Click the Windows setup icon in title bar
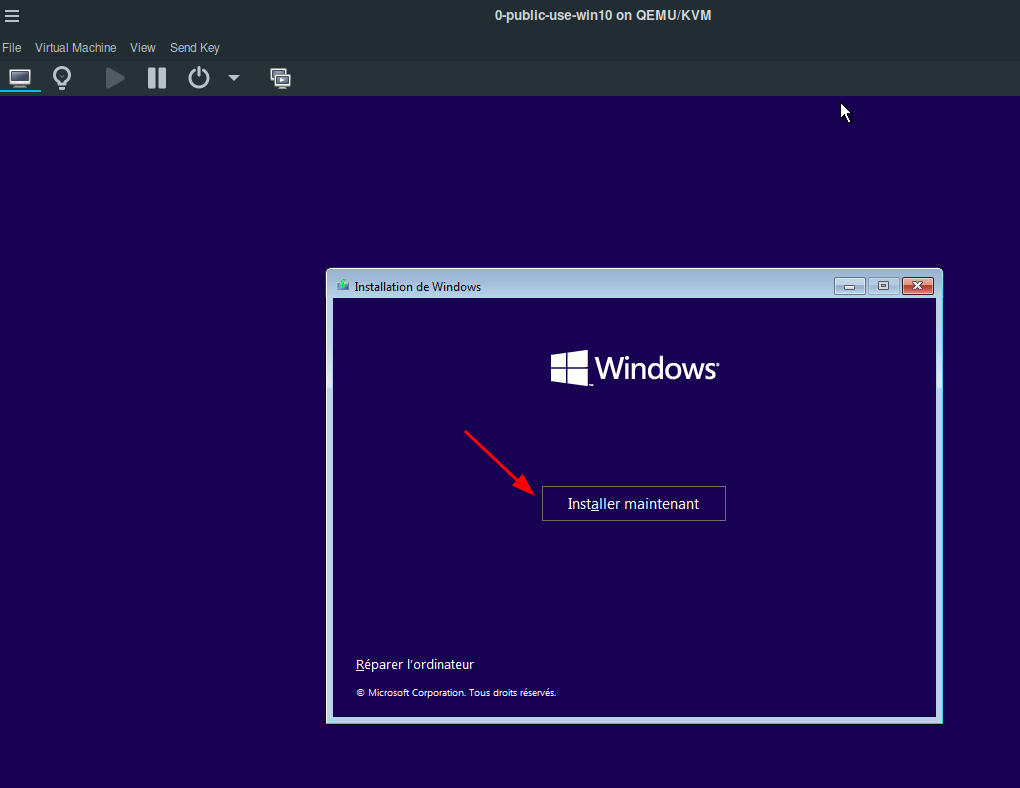Viewport: 1020px width, 788px height. (x=343, y=286)
